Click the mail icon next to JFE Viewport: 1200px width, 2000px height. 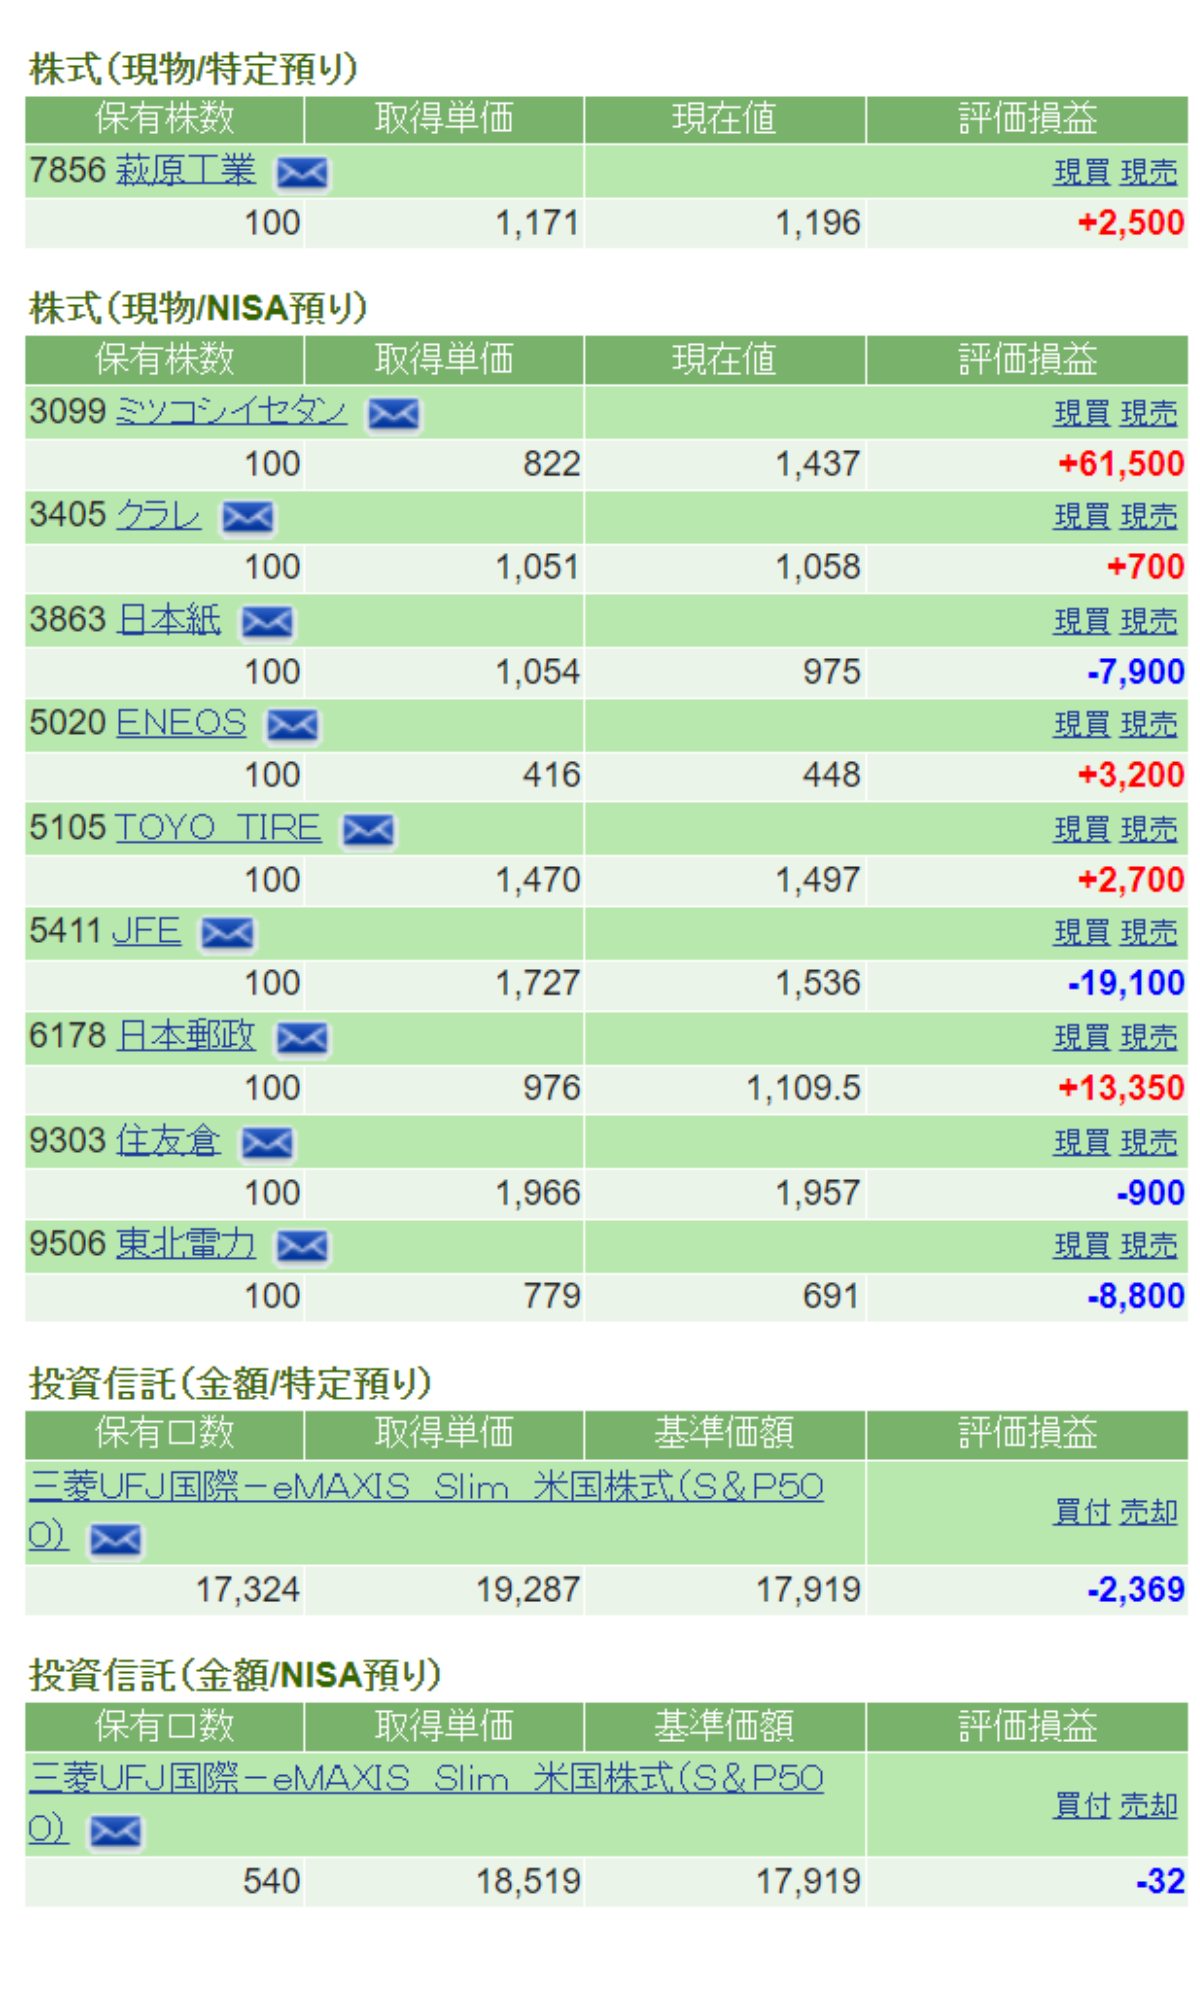click(x=227, y=933)
